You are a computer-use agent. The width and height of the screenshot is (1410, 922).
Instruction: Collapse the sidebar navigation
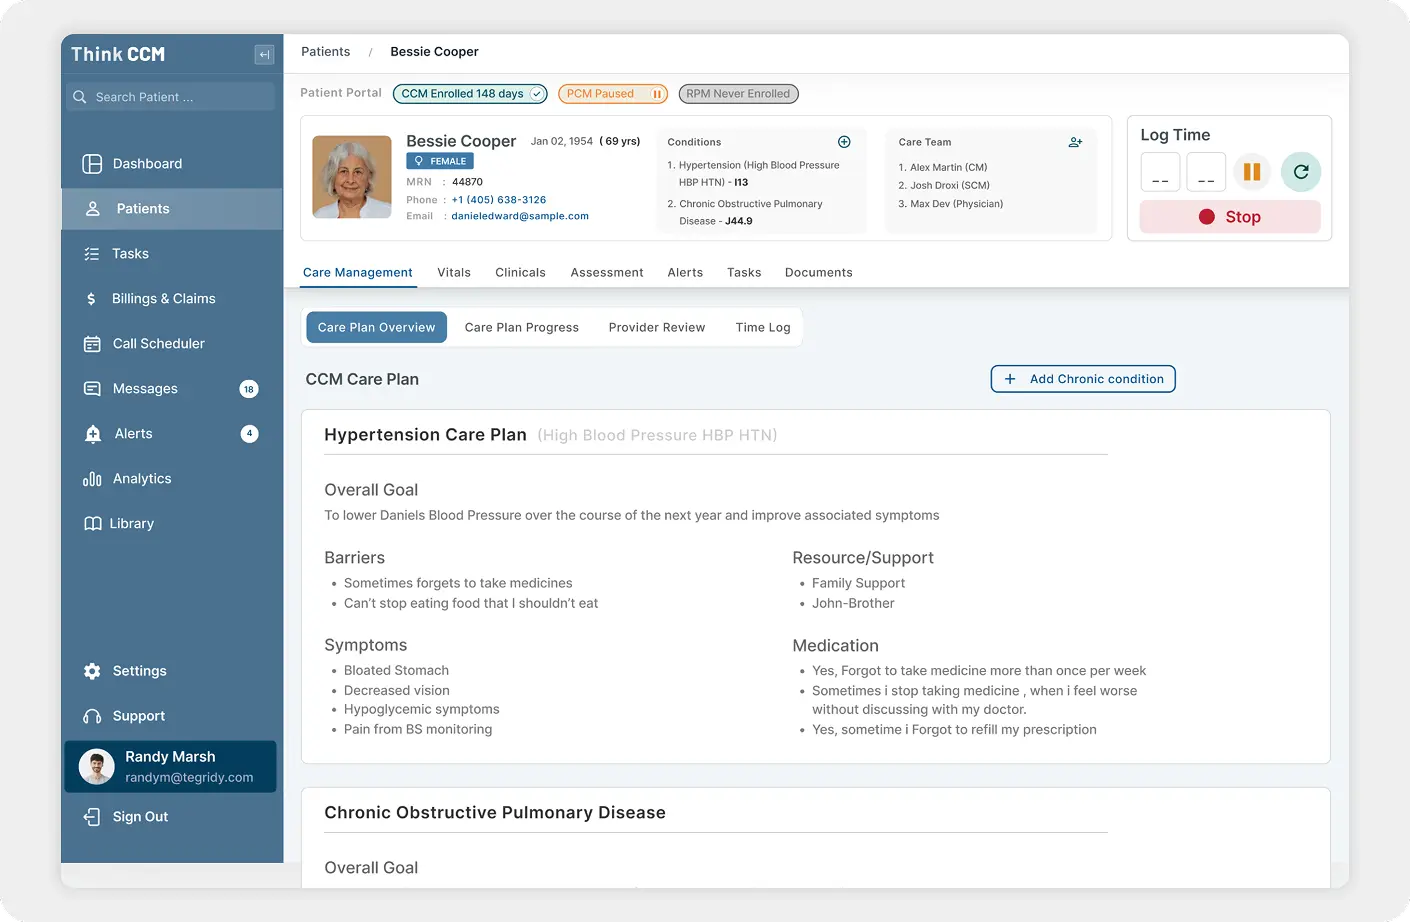[263, 54]
